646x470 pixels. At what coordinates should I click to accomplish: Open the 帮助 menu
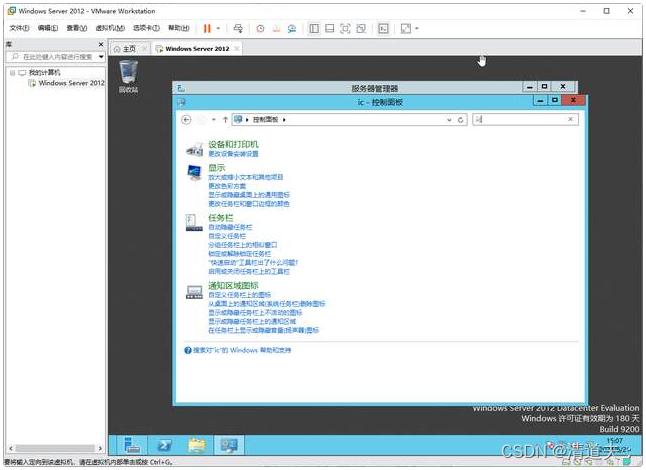178,28
